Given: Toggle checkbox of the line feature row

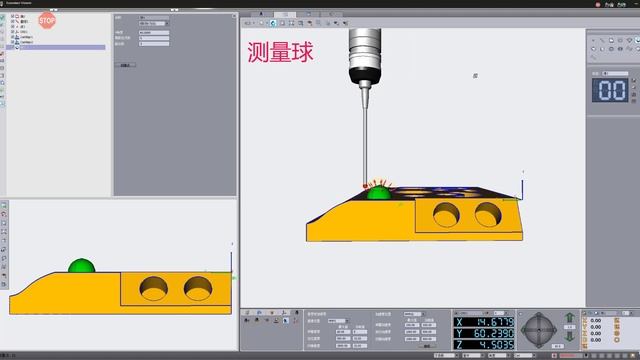Looking at the screenshot, I should point(13,21).
